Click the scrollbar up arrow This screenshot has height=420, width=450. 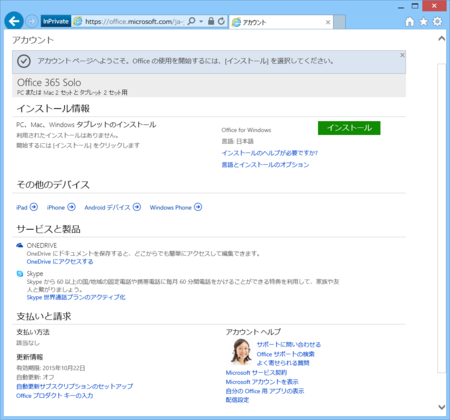click(442, 39)
